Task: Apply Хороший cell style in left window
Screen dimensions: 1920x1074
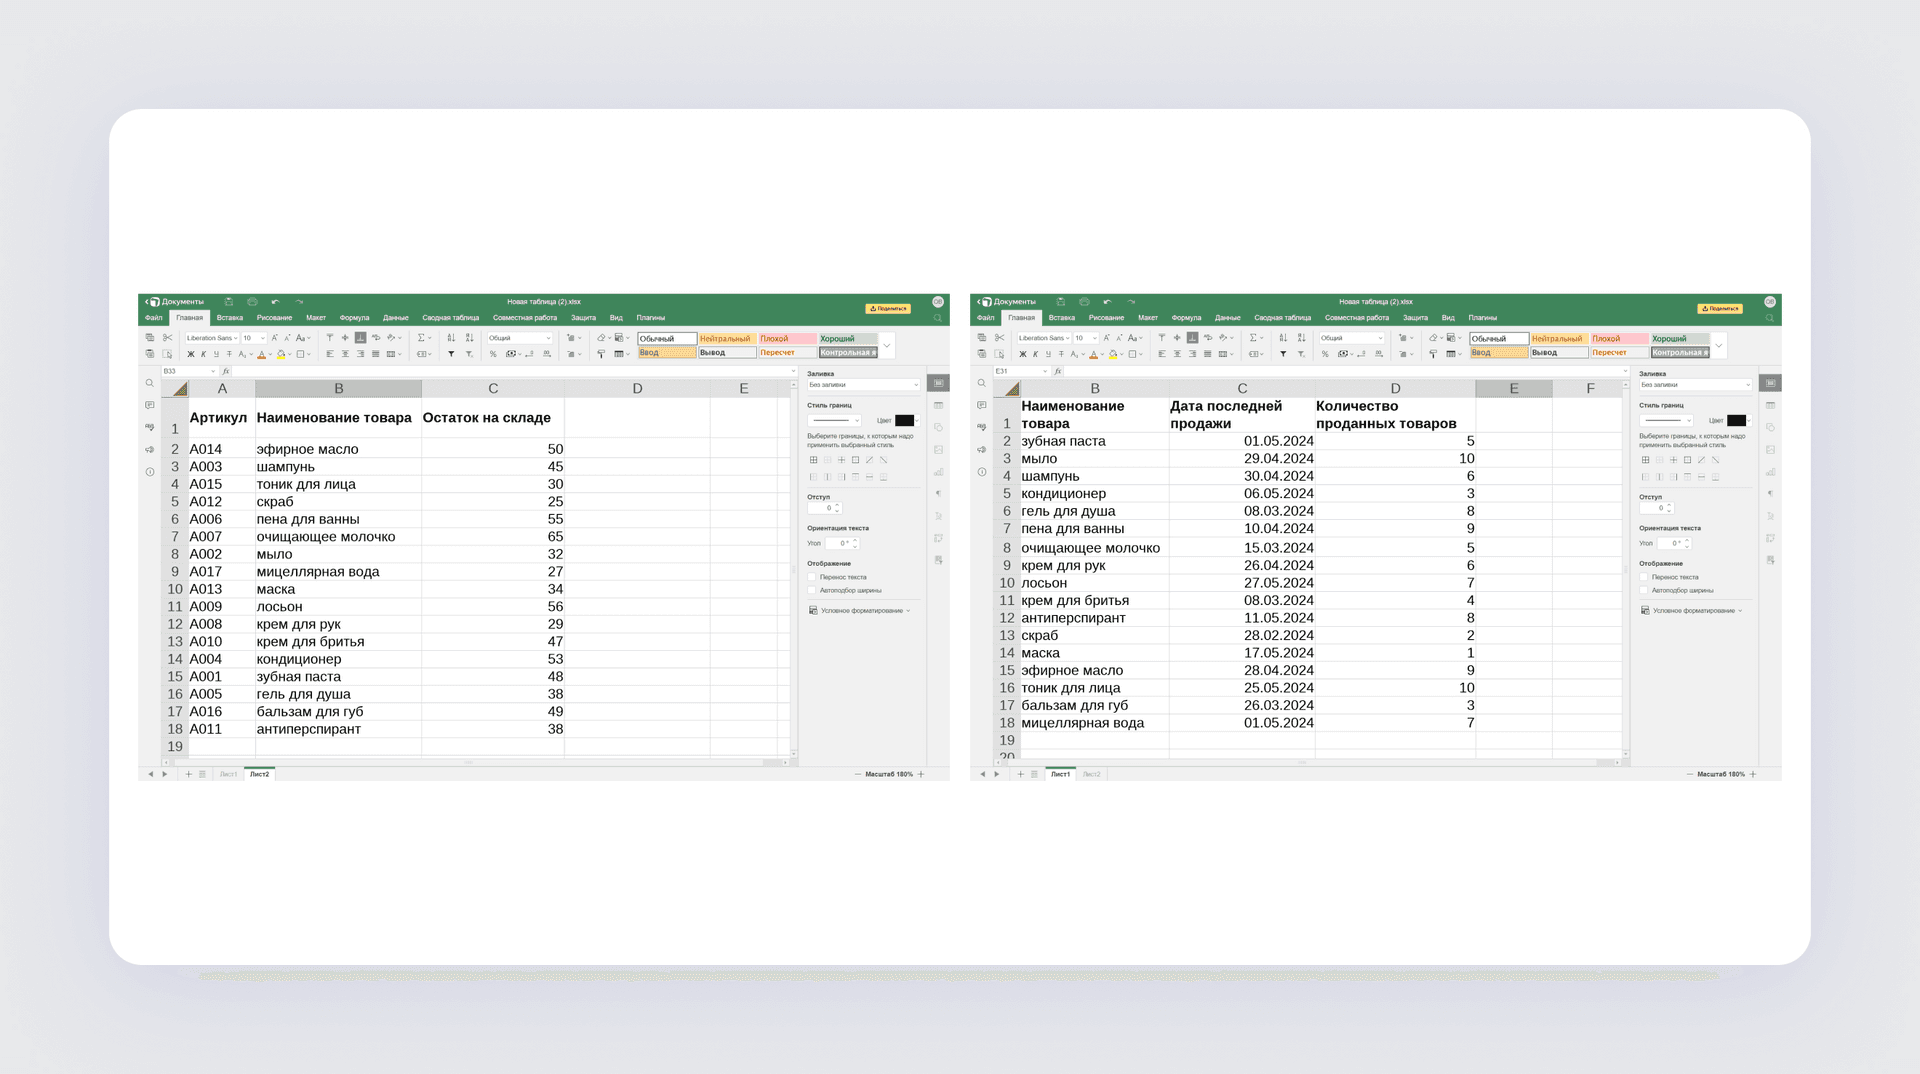Action: click(848, 339)
